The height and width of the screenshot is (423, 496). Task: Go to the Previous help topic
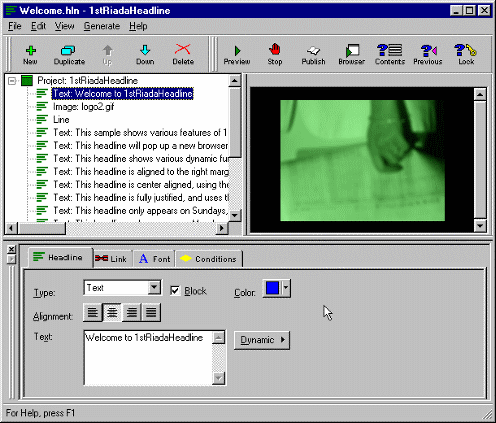click(428, 55)
